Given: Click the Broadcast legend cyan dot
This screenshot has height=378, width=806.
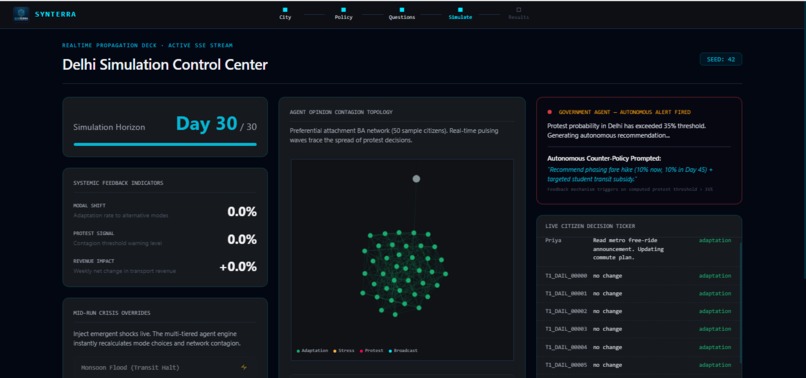Looking at the screenshot, I should [x=390, y=351].
